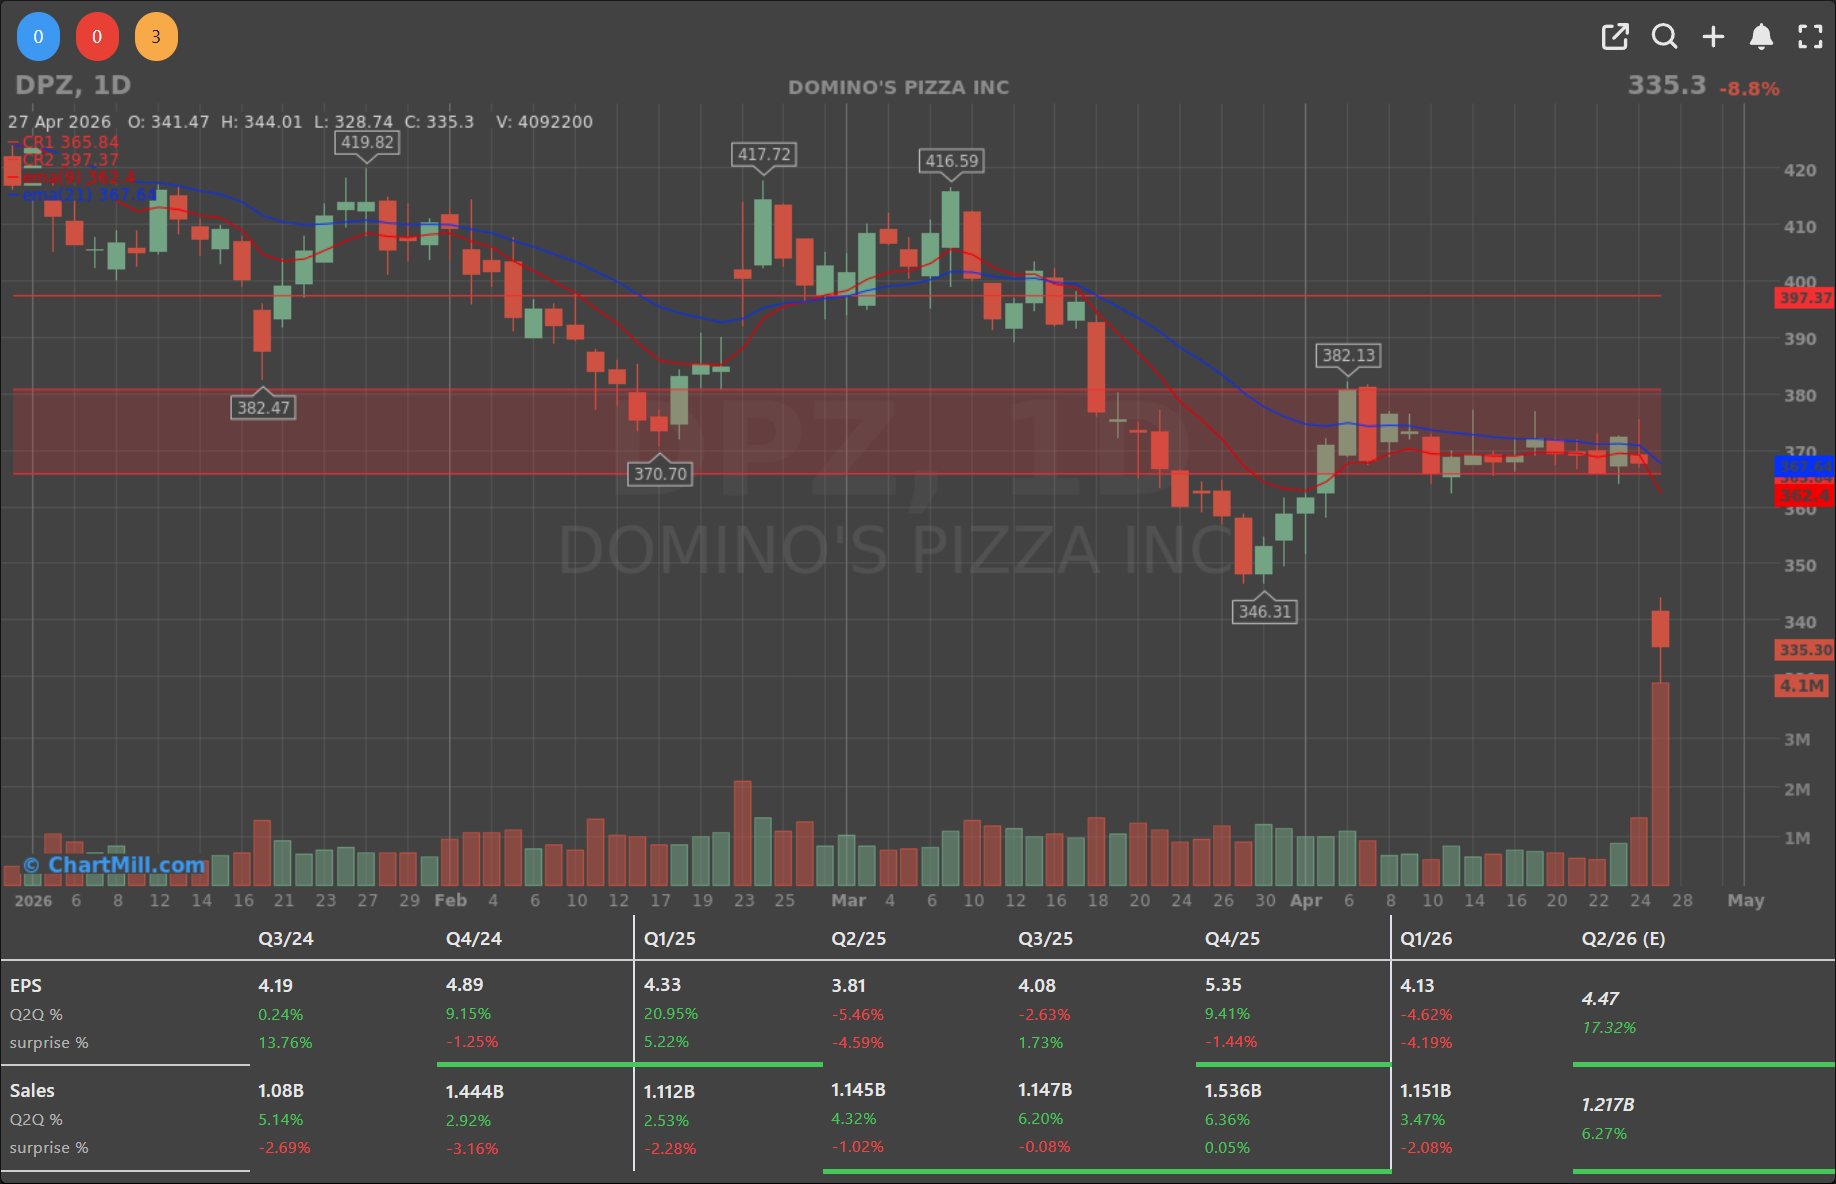Click the Feb label on date axis
This screenshot has height=1184, width=1836.
pyautogui.click(x=451, y=900)
